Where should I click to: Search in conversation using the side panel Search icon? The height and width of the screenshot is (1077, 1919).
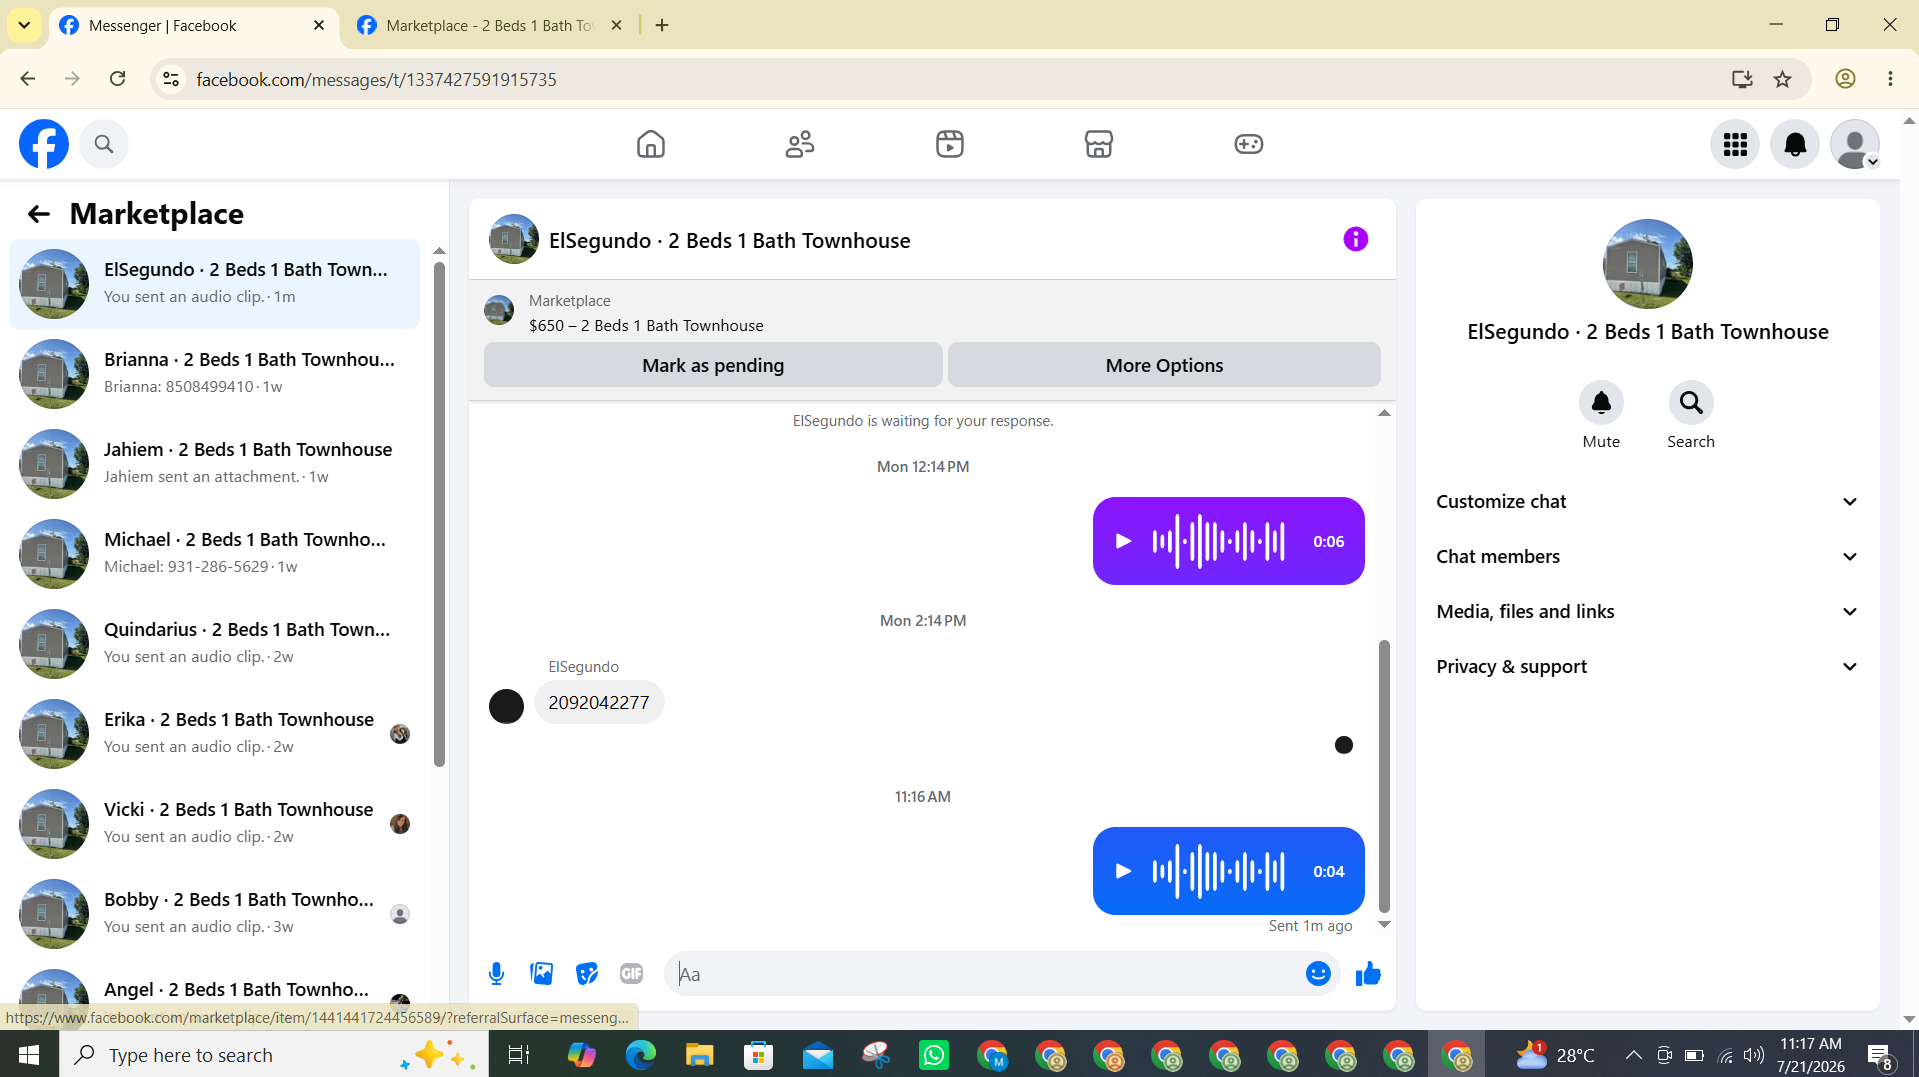click(x=1691, y=403)
